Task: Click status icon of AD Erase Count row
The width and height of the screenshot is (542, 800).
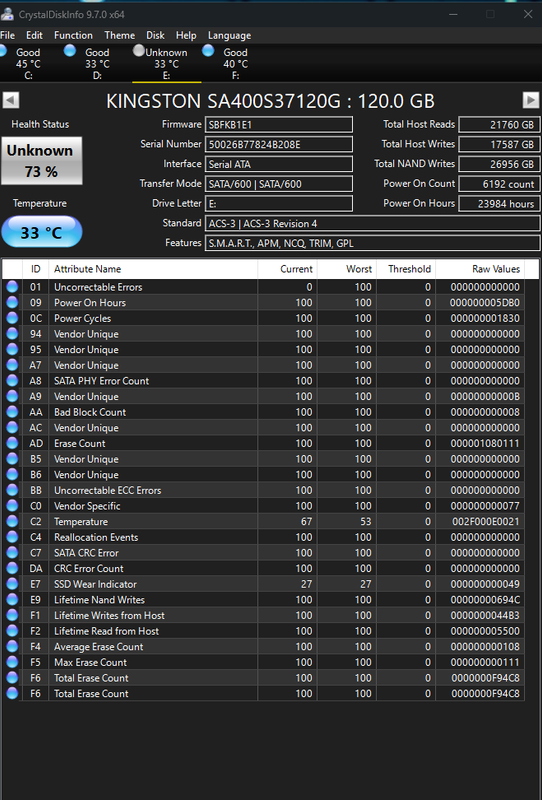Action: (12, 443)
